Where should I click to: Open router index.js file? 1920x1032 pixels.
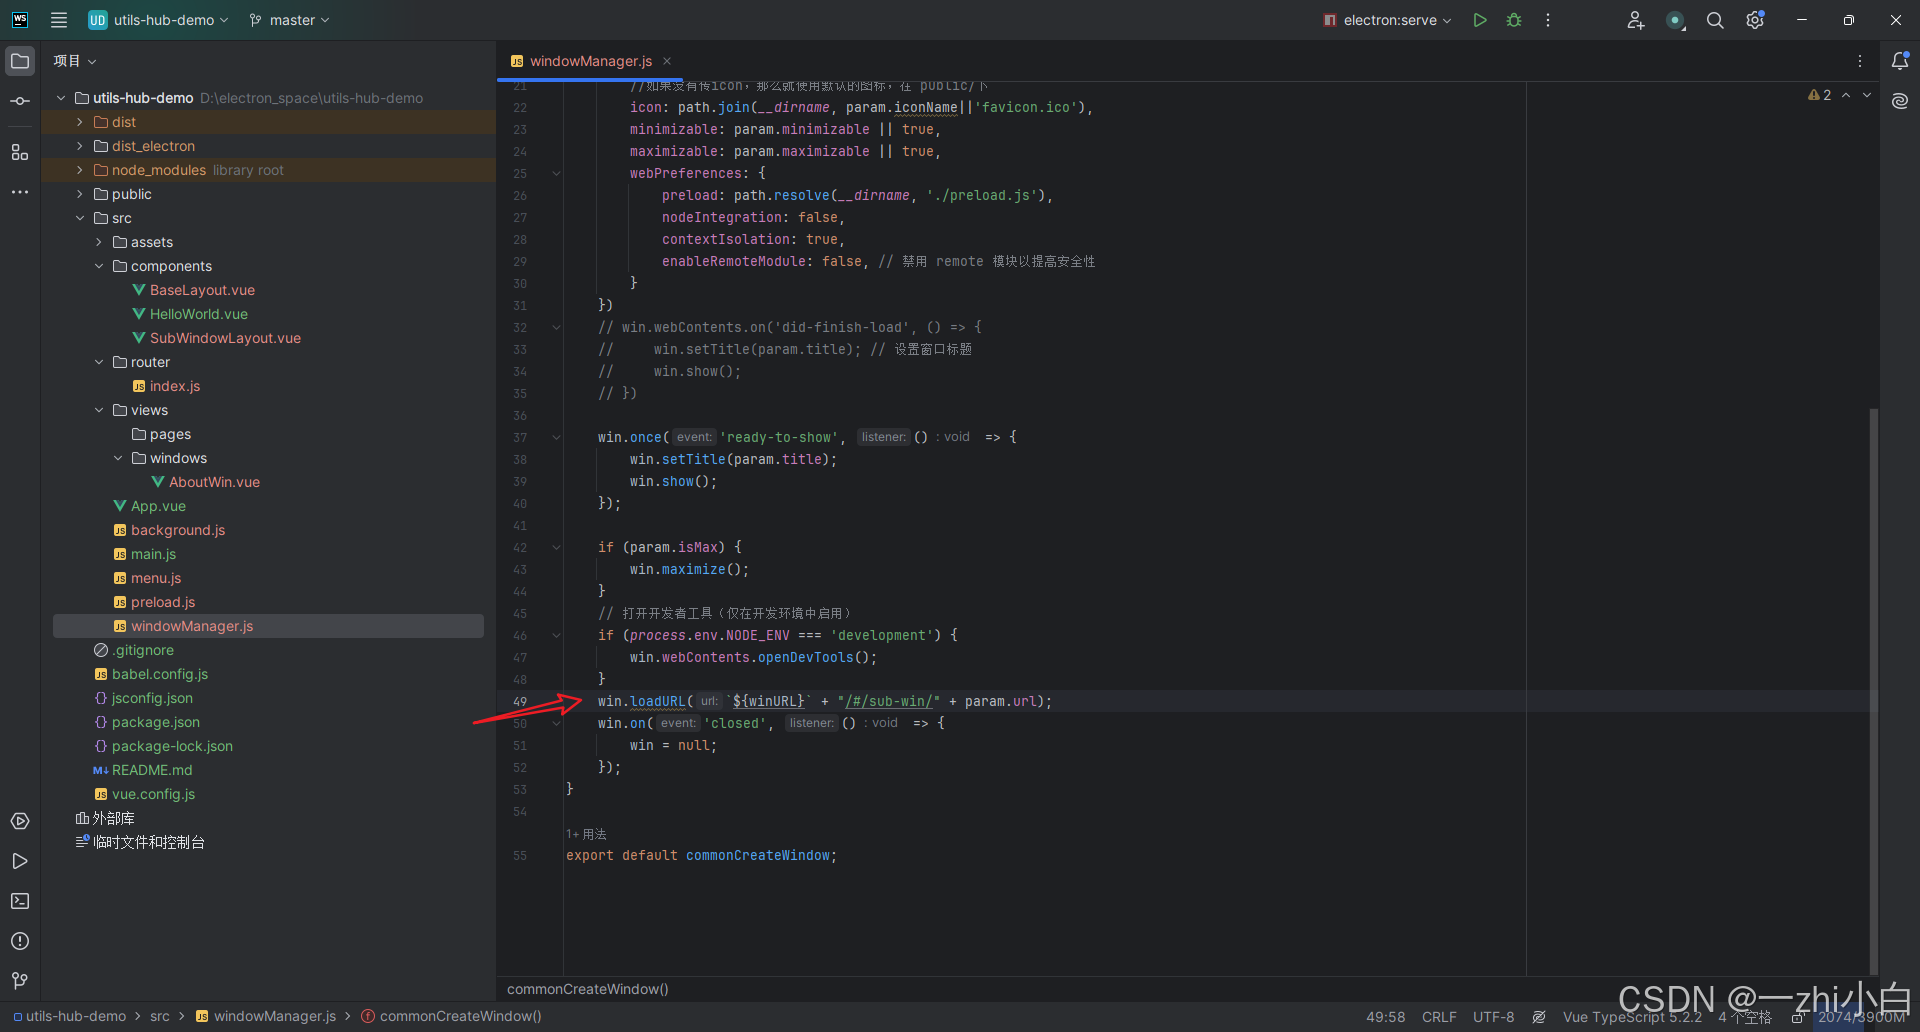pyautogui.click(x=174, y=386)
